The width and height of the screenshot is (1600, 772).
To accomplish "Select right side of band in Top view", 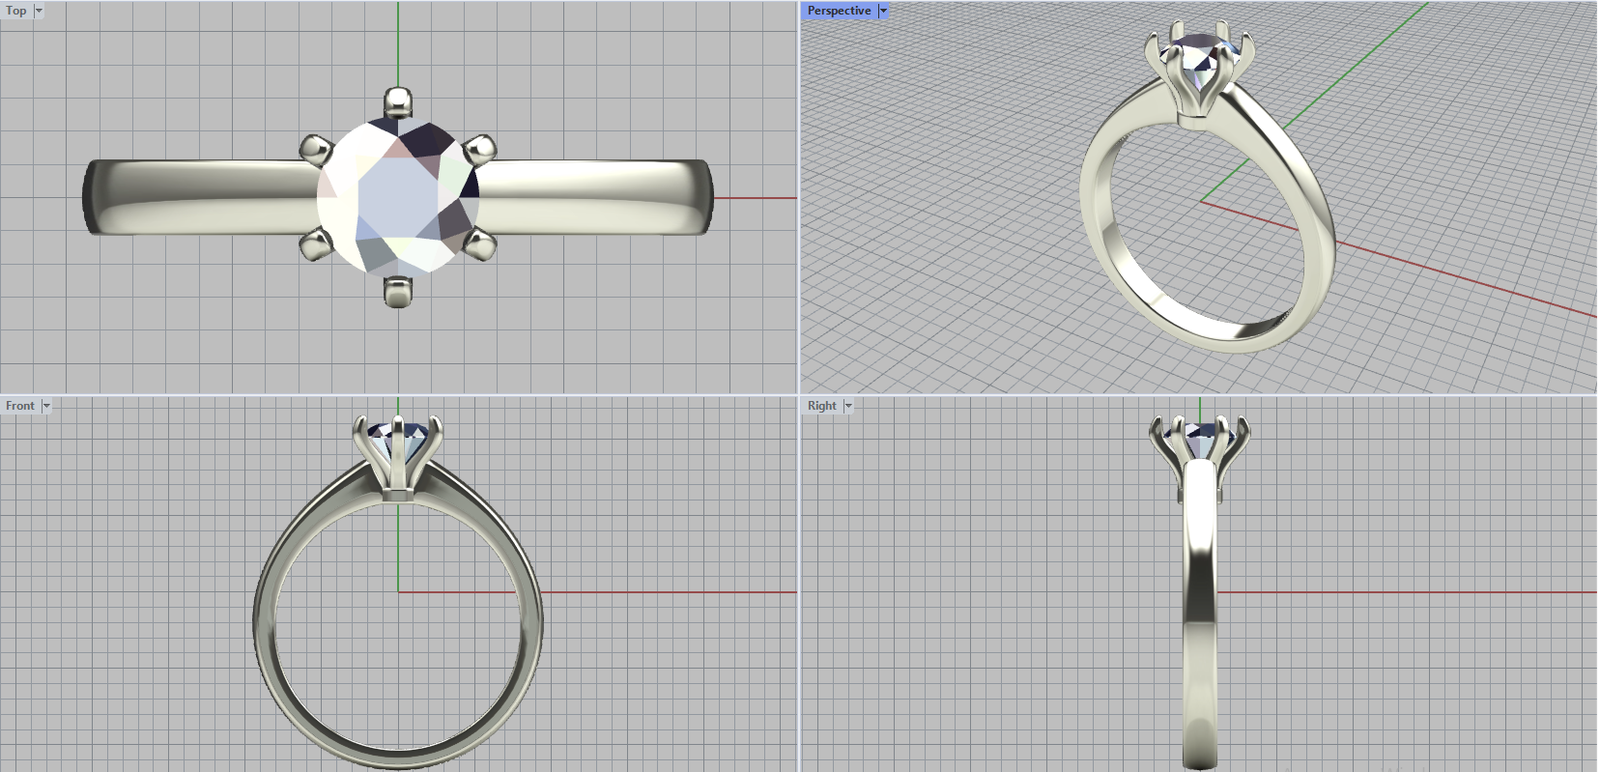I will (x=600, y=197).
